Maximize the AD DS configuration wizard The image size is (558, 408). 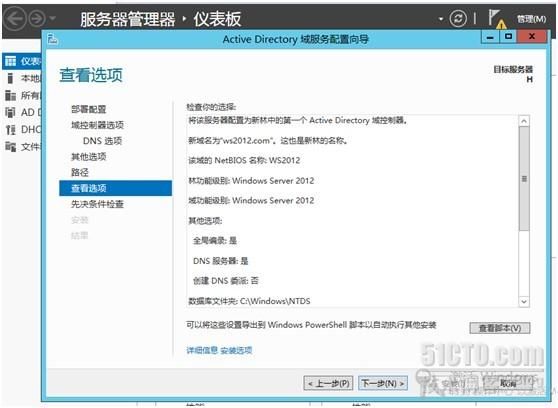[508, 37]
